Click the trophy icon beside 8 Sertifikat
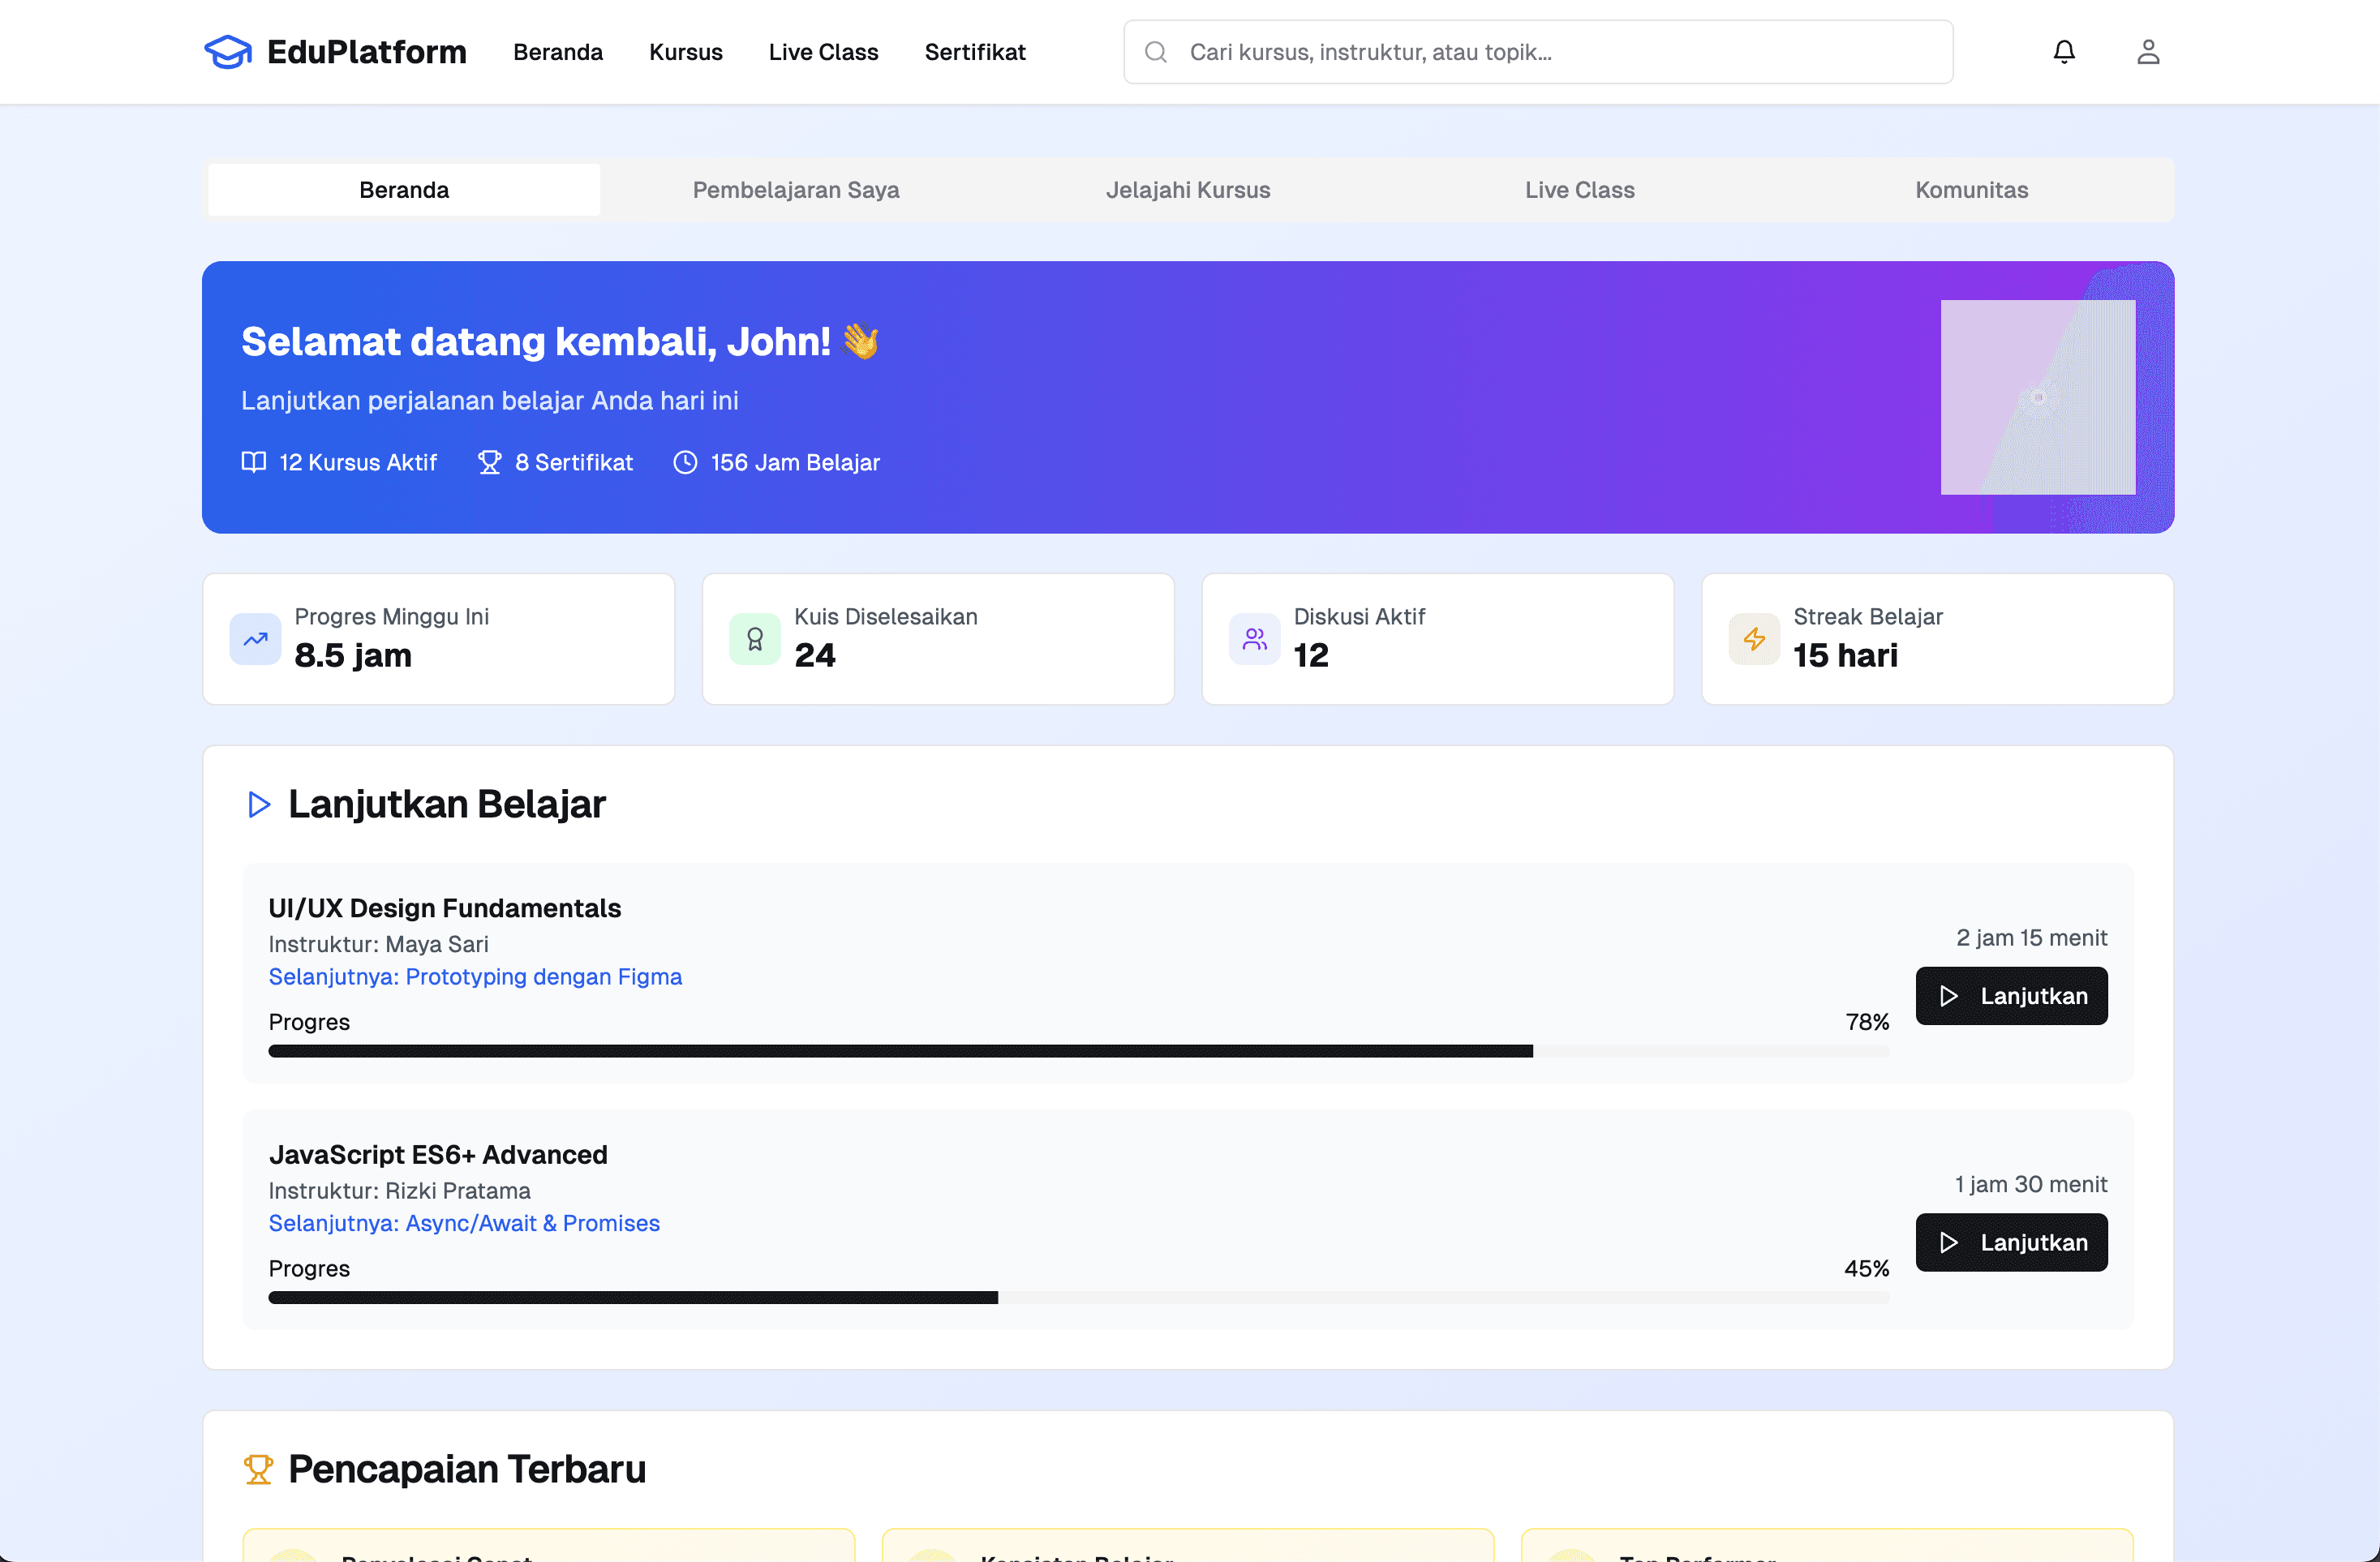The width and height of the screenshot is (2380, 1562). pyautogui.click(x=489, y=462)
